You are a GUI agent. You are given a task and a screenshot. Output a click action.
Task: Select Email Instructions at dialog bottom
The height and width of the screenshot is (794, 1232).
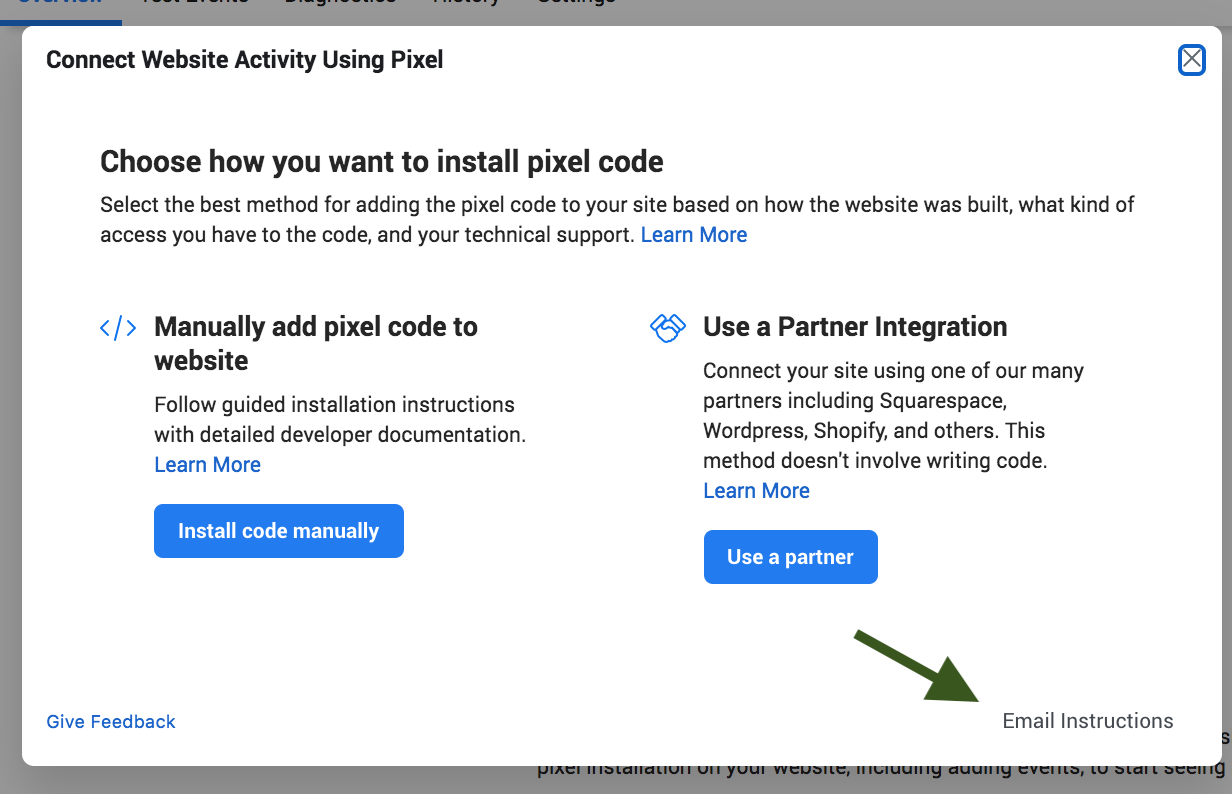tap(1088, 721)
